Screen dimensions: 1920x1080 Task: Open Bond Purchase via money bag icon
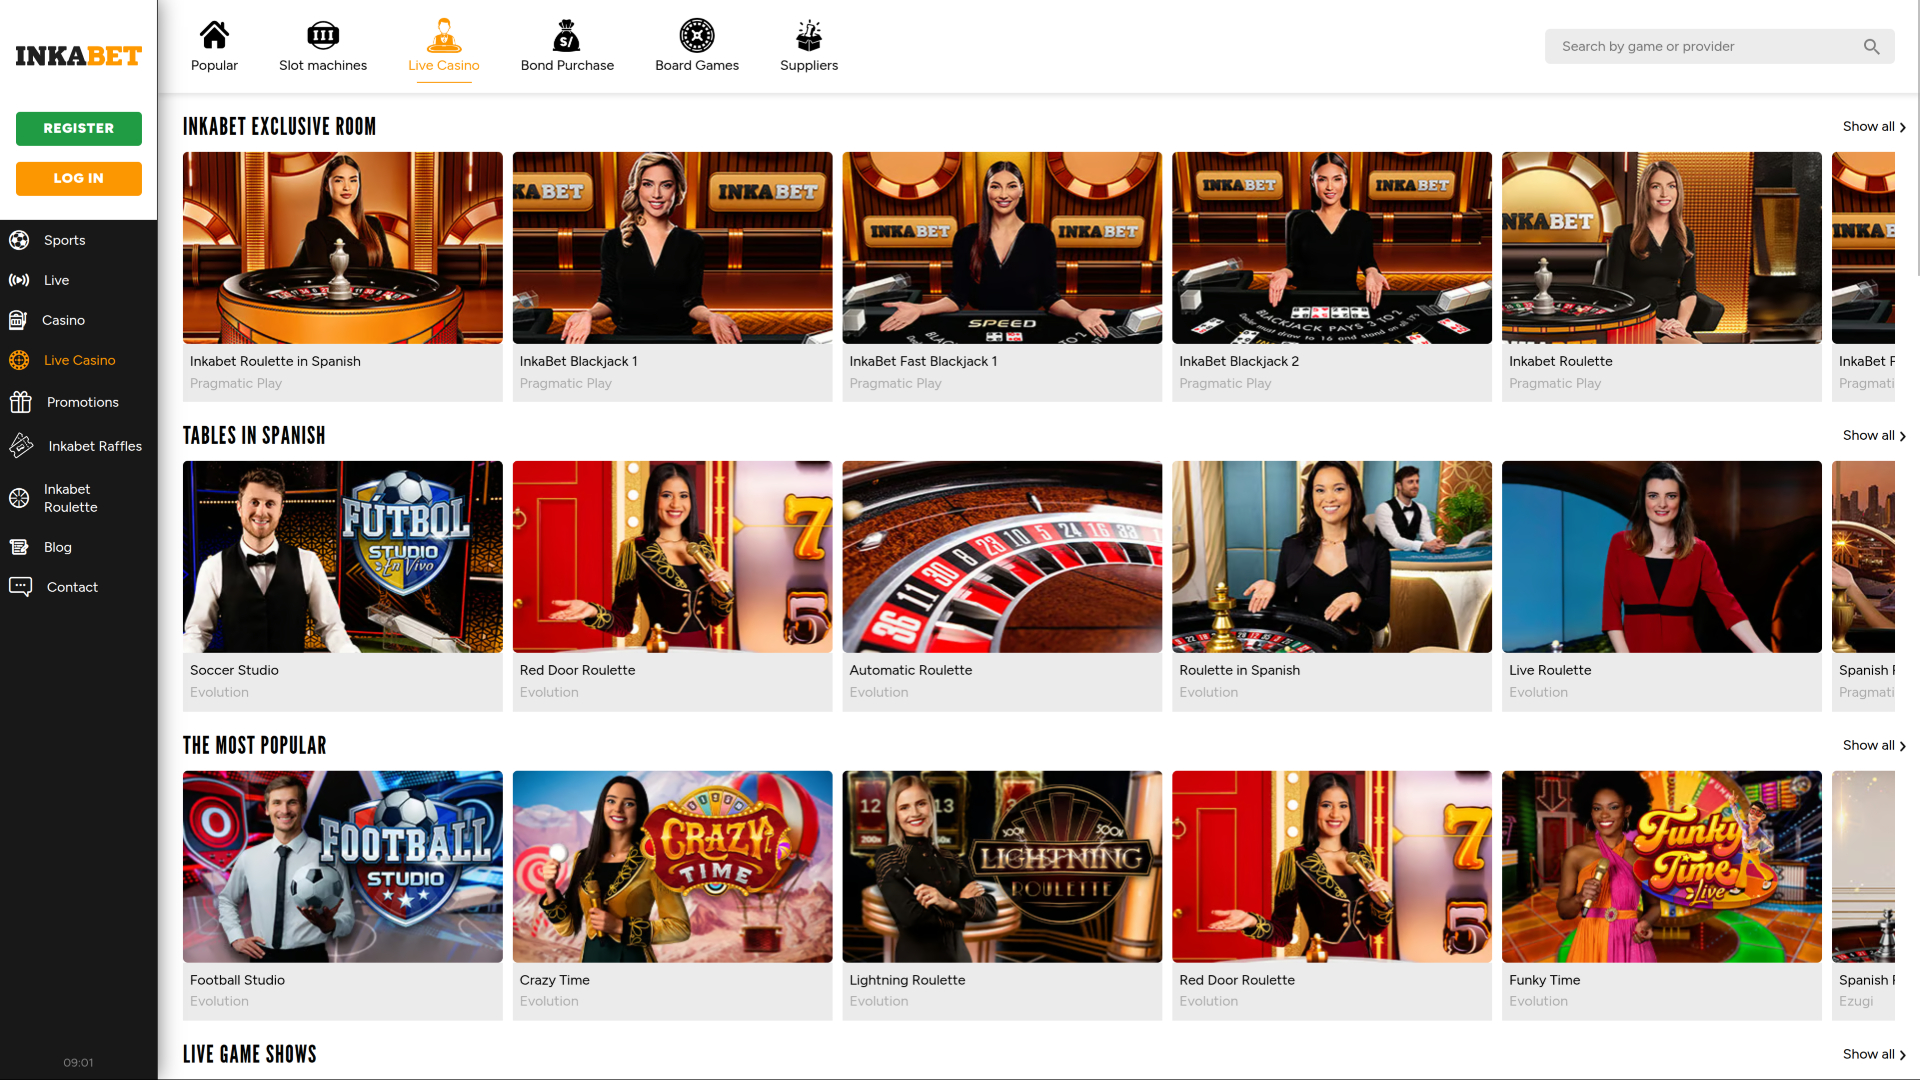click(566, 34)
